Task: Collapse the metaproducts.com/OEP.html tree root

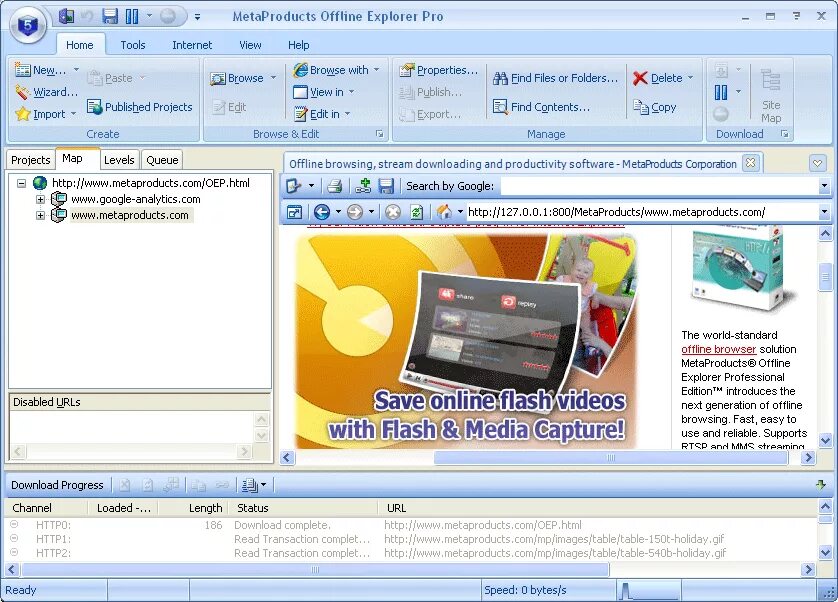Action: [21, 183]
